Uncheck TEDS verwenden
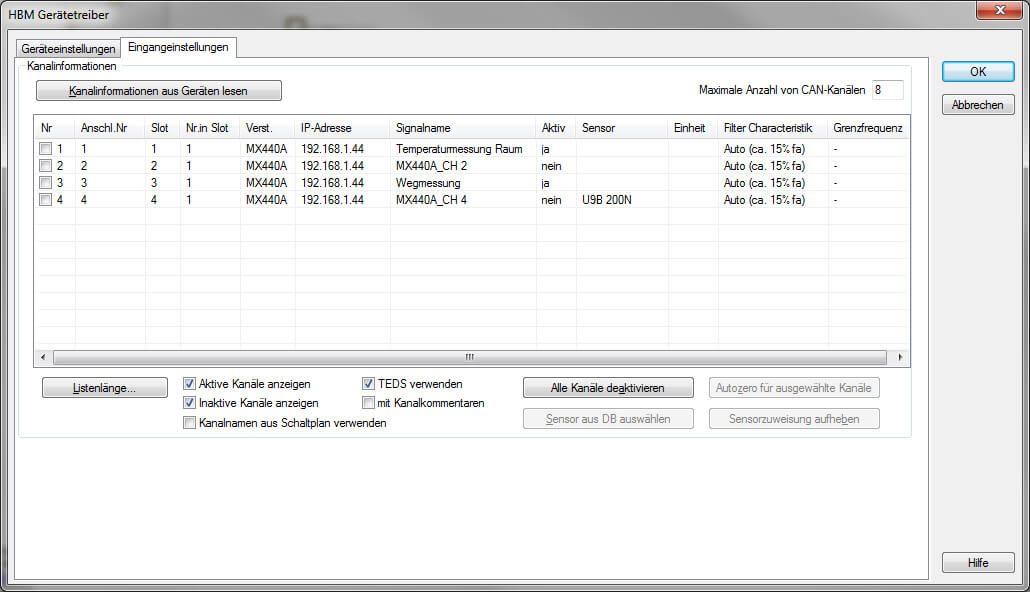Image resolution: width=1030 pixels, height=592 pixels. 368,384
